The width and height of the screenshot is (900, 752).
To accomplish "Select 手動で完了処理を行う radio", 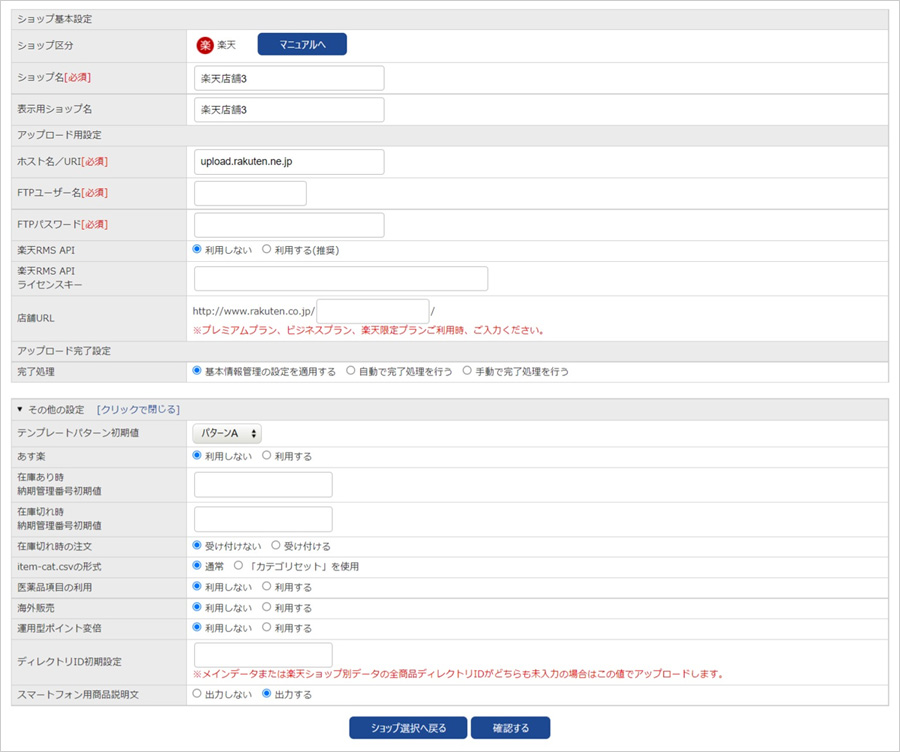I will [467, 371].
